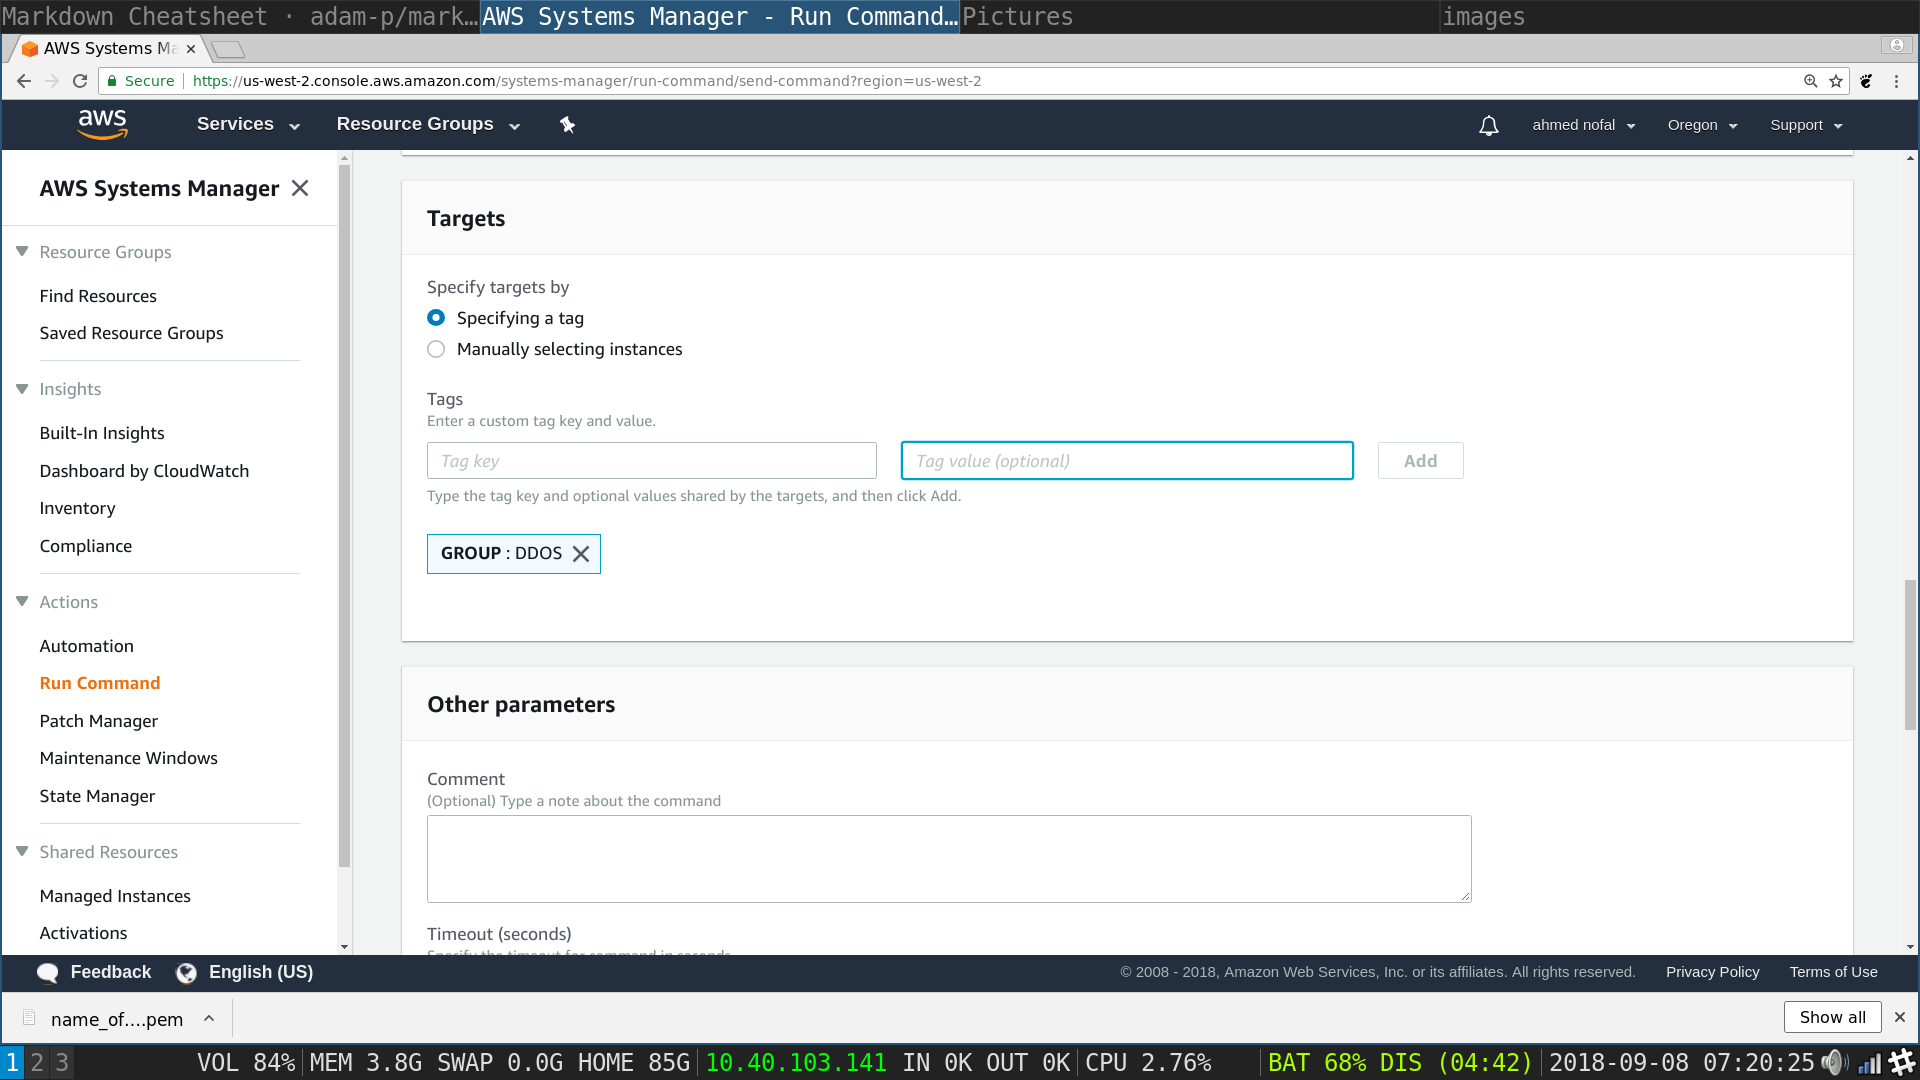Close the AWS Systems Manager sidebar
The height and width of the screenshot is (1080, 1920).
(x=300, y=188)
